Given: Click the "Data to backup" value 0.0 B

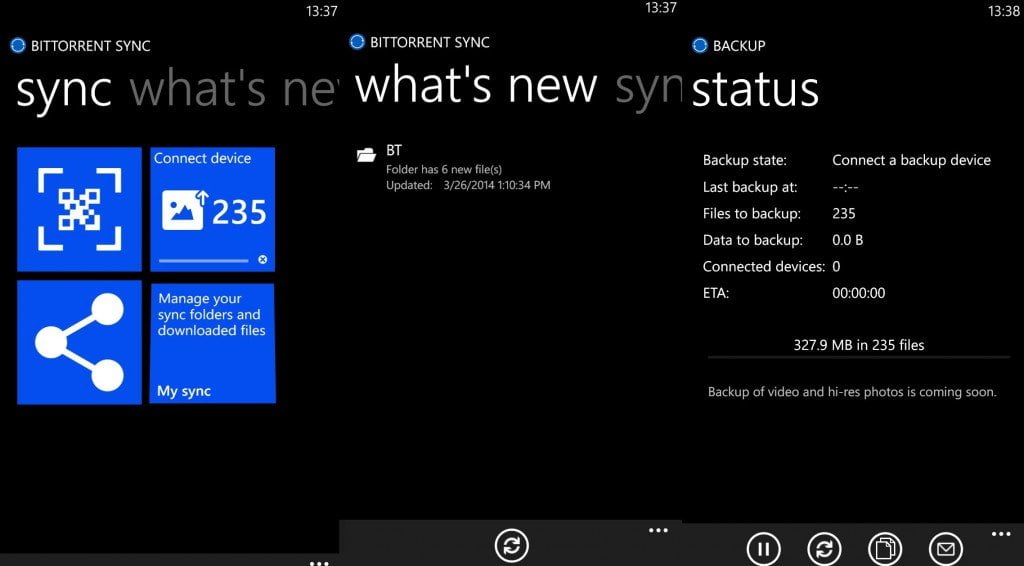Looking at the screenshot, I should tap(848, 240).
